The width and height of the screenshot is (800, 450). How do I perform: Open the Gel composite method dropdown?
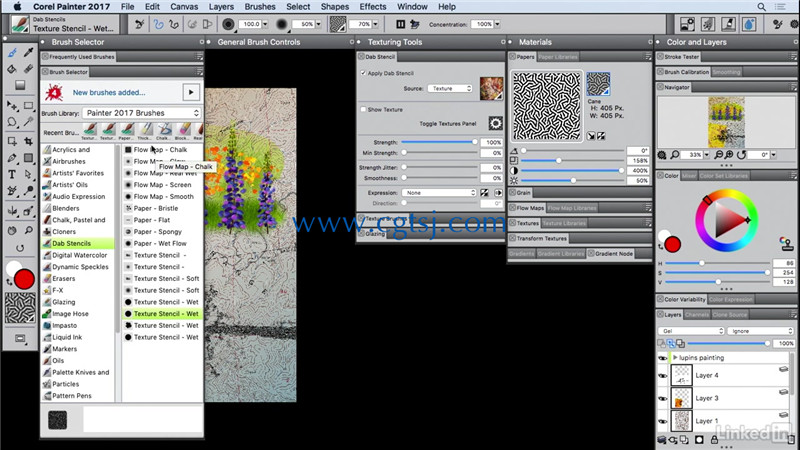[691, 331]
